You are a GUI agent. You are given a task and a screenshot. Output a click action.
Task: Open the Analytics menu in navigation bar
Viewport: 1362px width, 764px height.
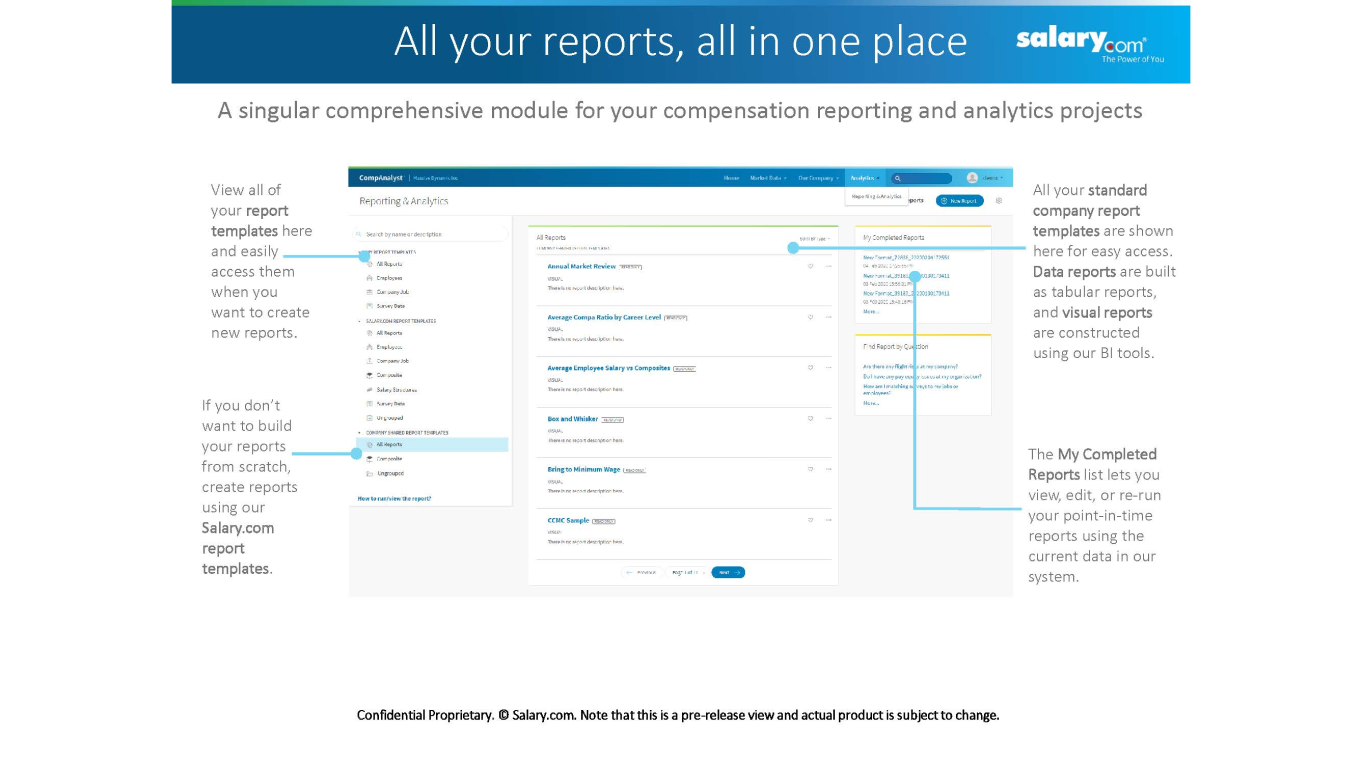[865, 178]
